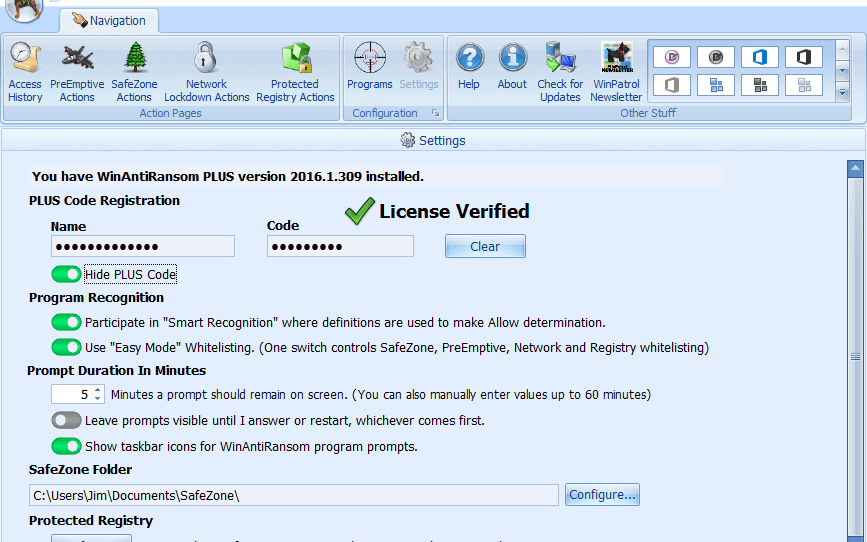Click the prompt duration minutes value field
Image resolution: width=867 pixels, height=542 pixels.
[x=72, y=394]
